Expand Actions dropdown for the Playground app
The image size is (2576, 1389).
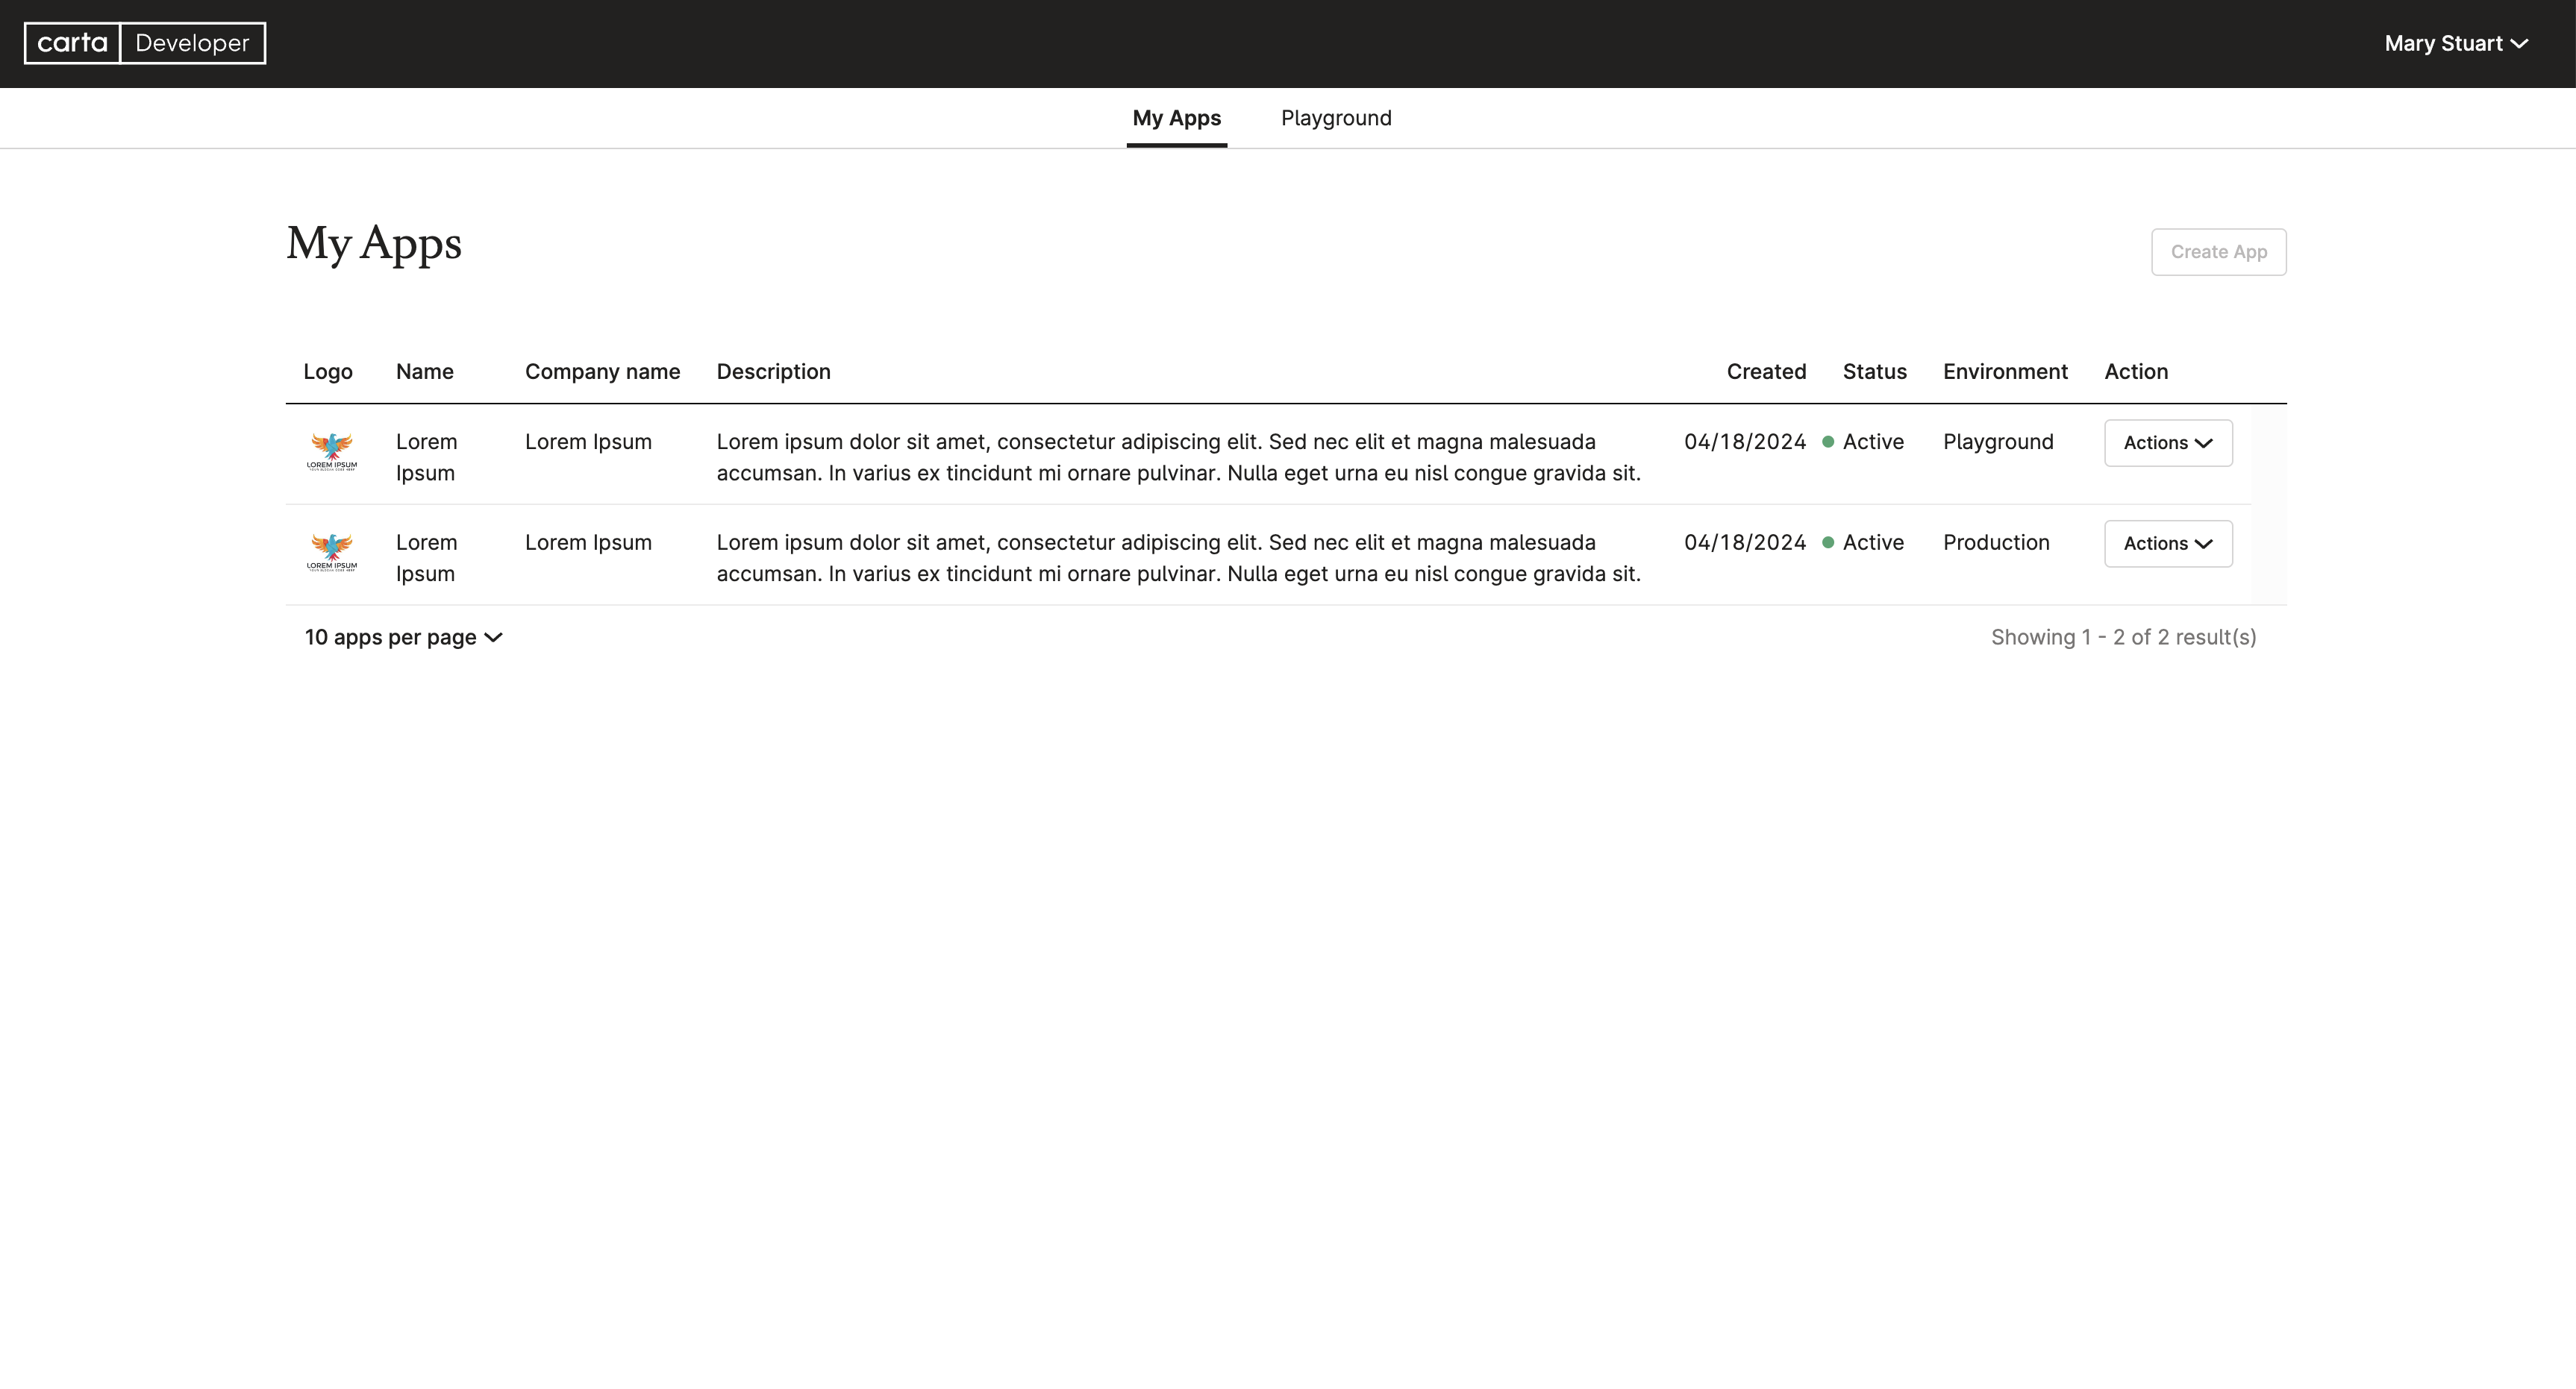click(x=2167, y=443)
